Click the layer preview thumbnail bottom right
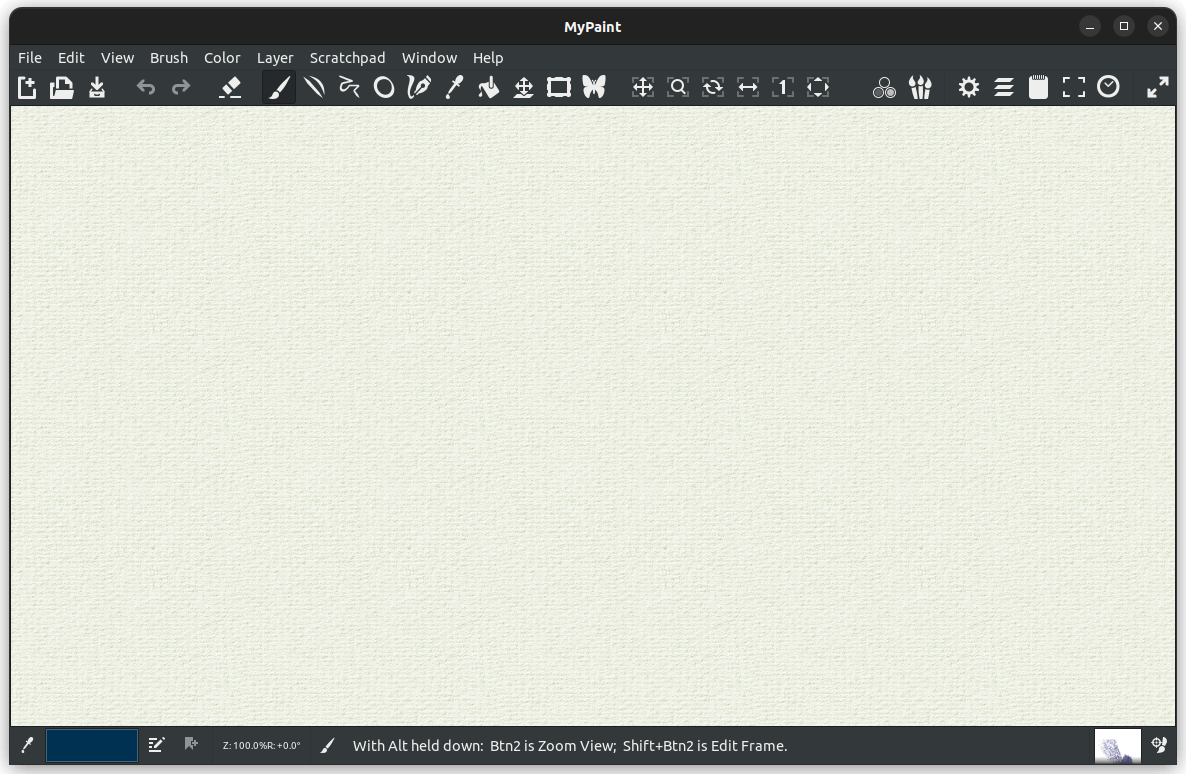The width and height of the screenshot is (1186, 774). (x=1117, y=745)
